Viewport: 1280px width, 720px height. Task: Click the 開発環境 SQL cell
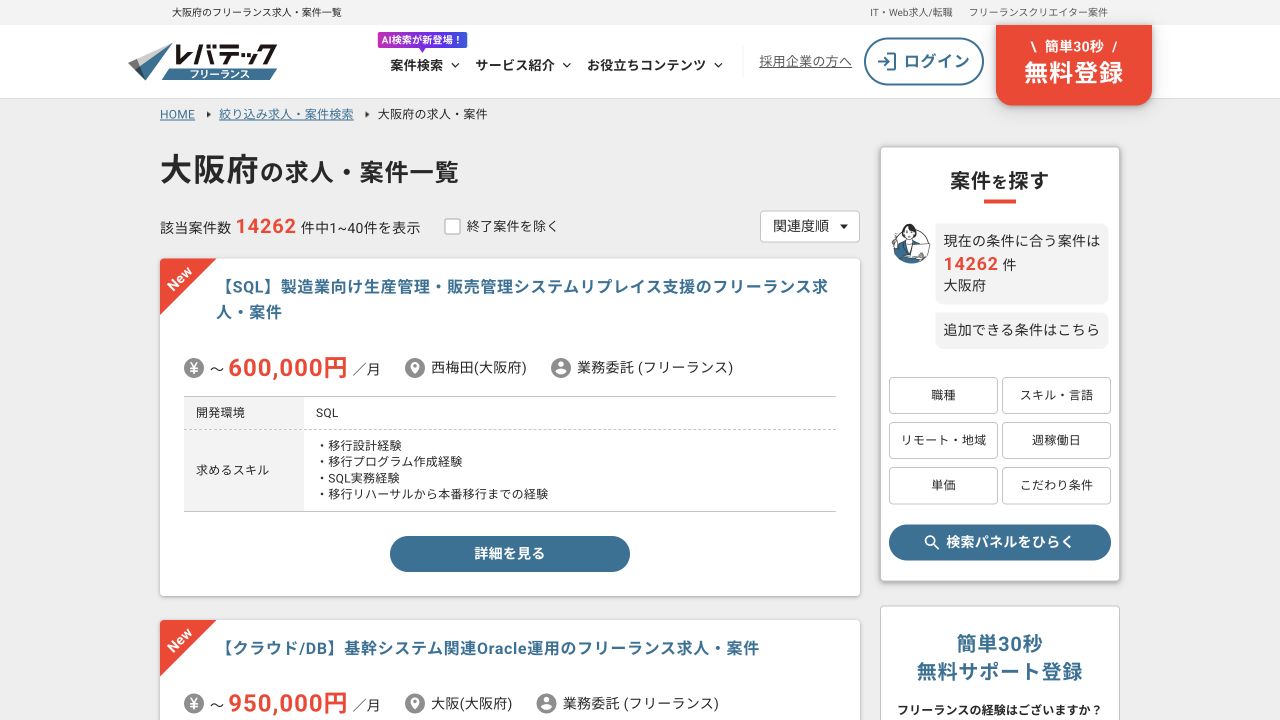[570, 413]
